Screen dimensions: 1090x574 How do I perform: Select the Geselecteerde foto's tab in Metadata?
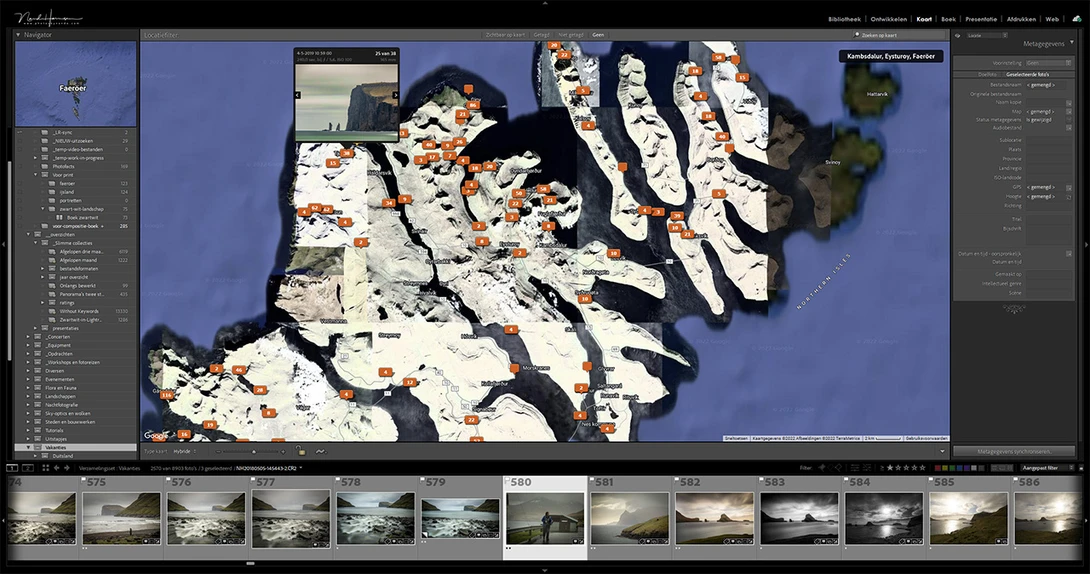click(1027, 74)
